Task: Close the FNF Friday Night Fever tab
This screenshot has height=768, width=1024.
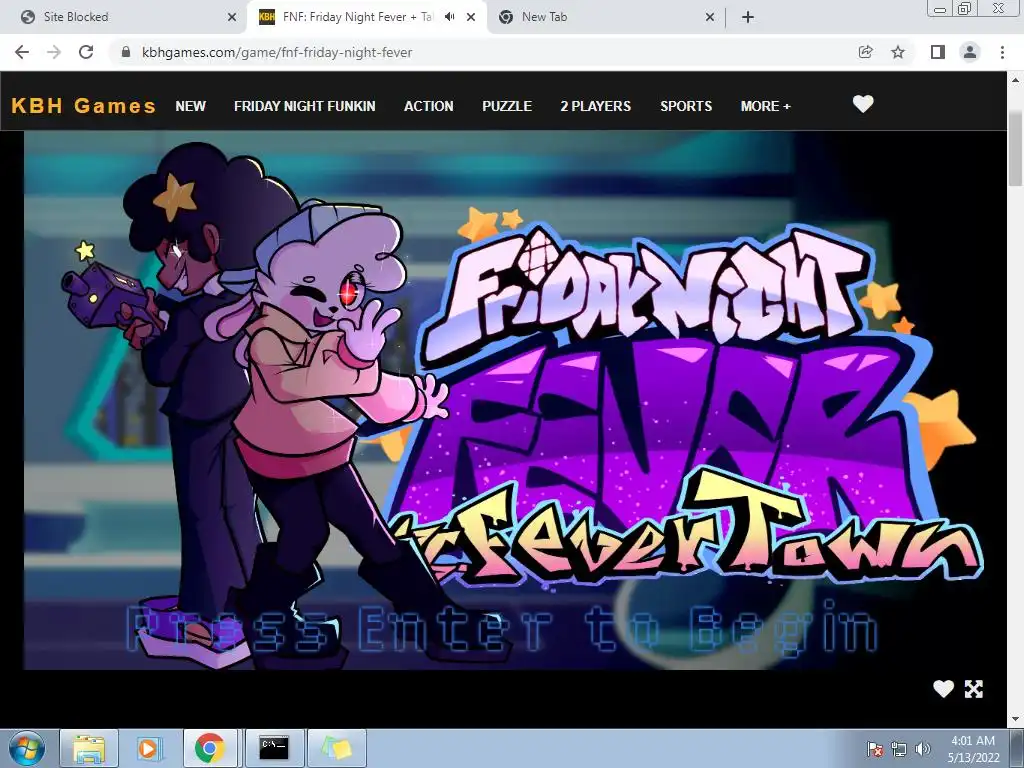Action: pyautogui.click(x=471, y=18)
